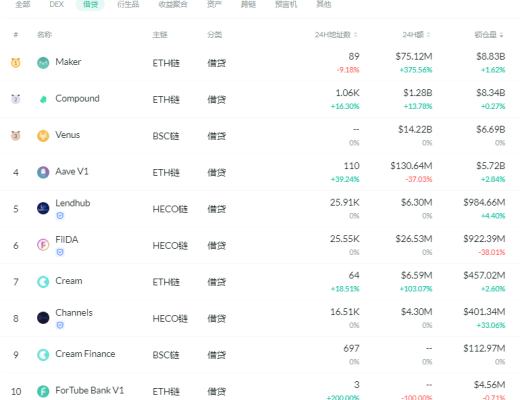Click the $14.22B value in Venus row
This screenshot has width=520, height=400.
point(415,130)
